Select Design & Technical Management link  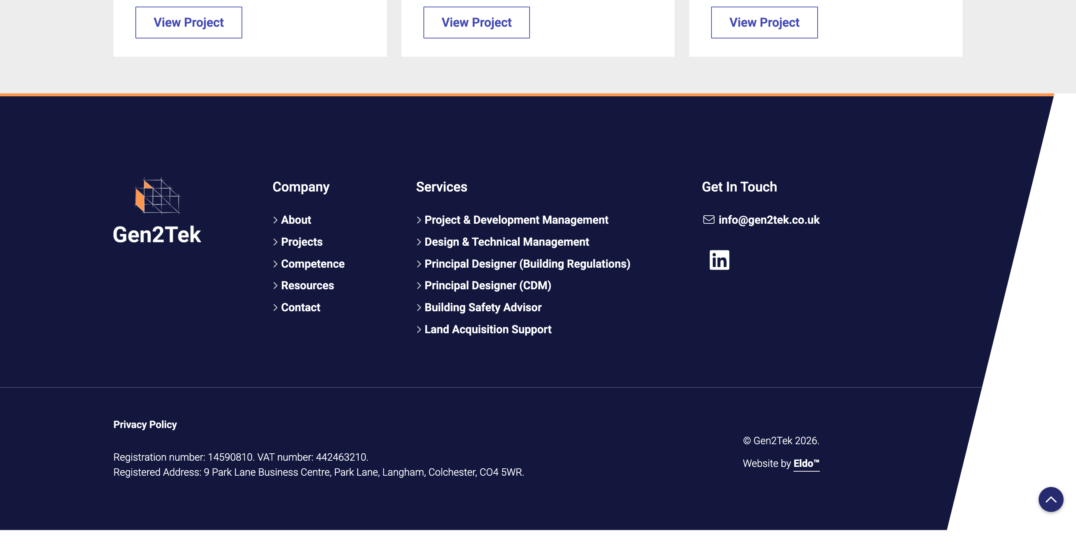pyautogui.click(x=506, y=242)
